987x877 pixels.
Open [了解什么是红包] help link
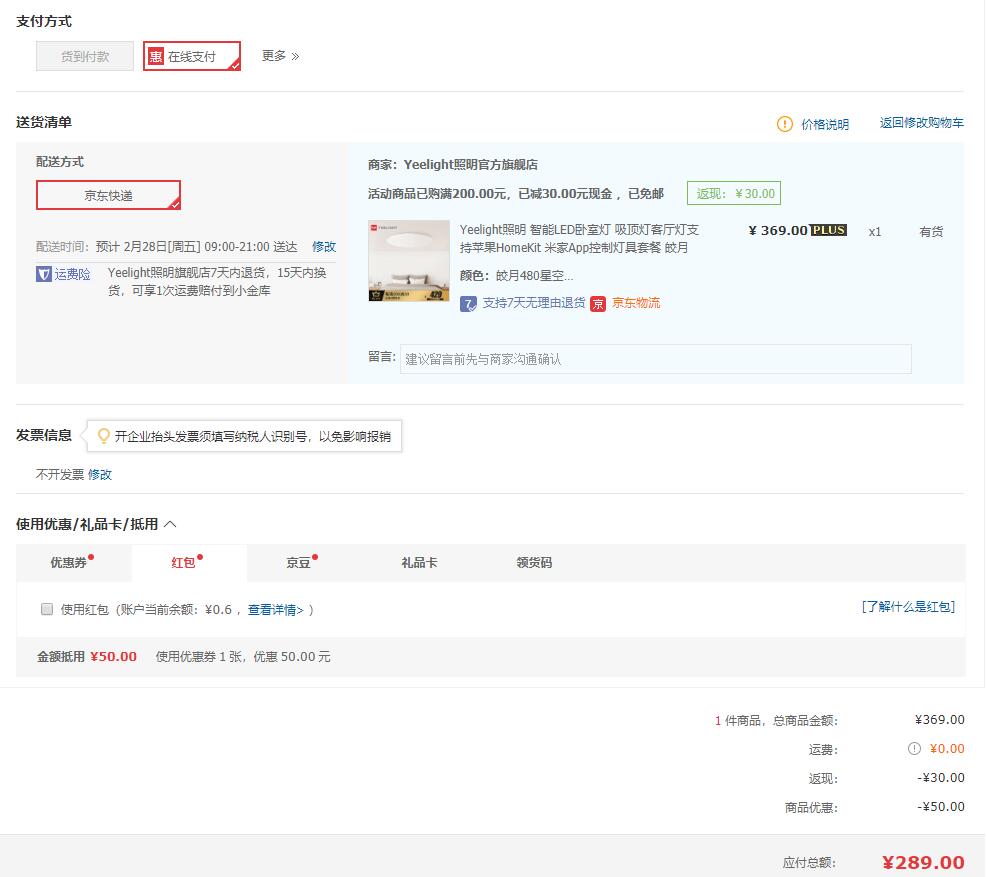pos(908,606)
